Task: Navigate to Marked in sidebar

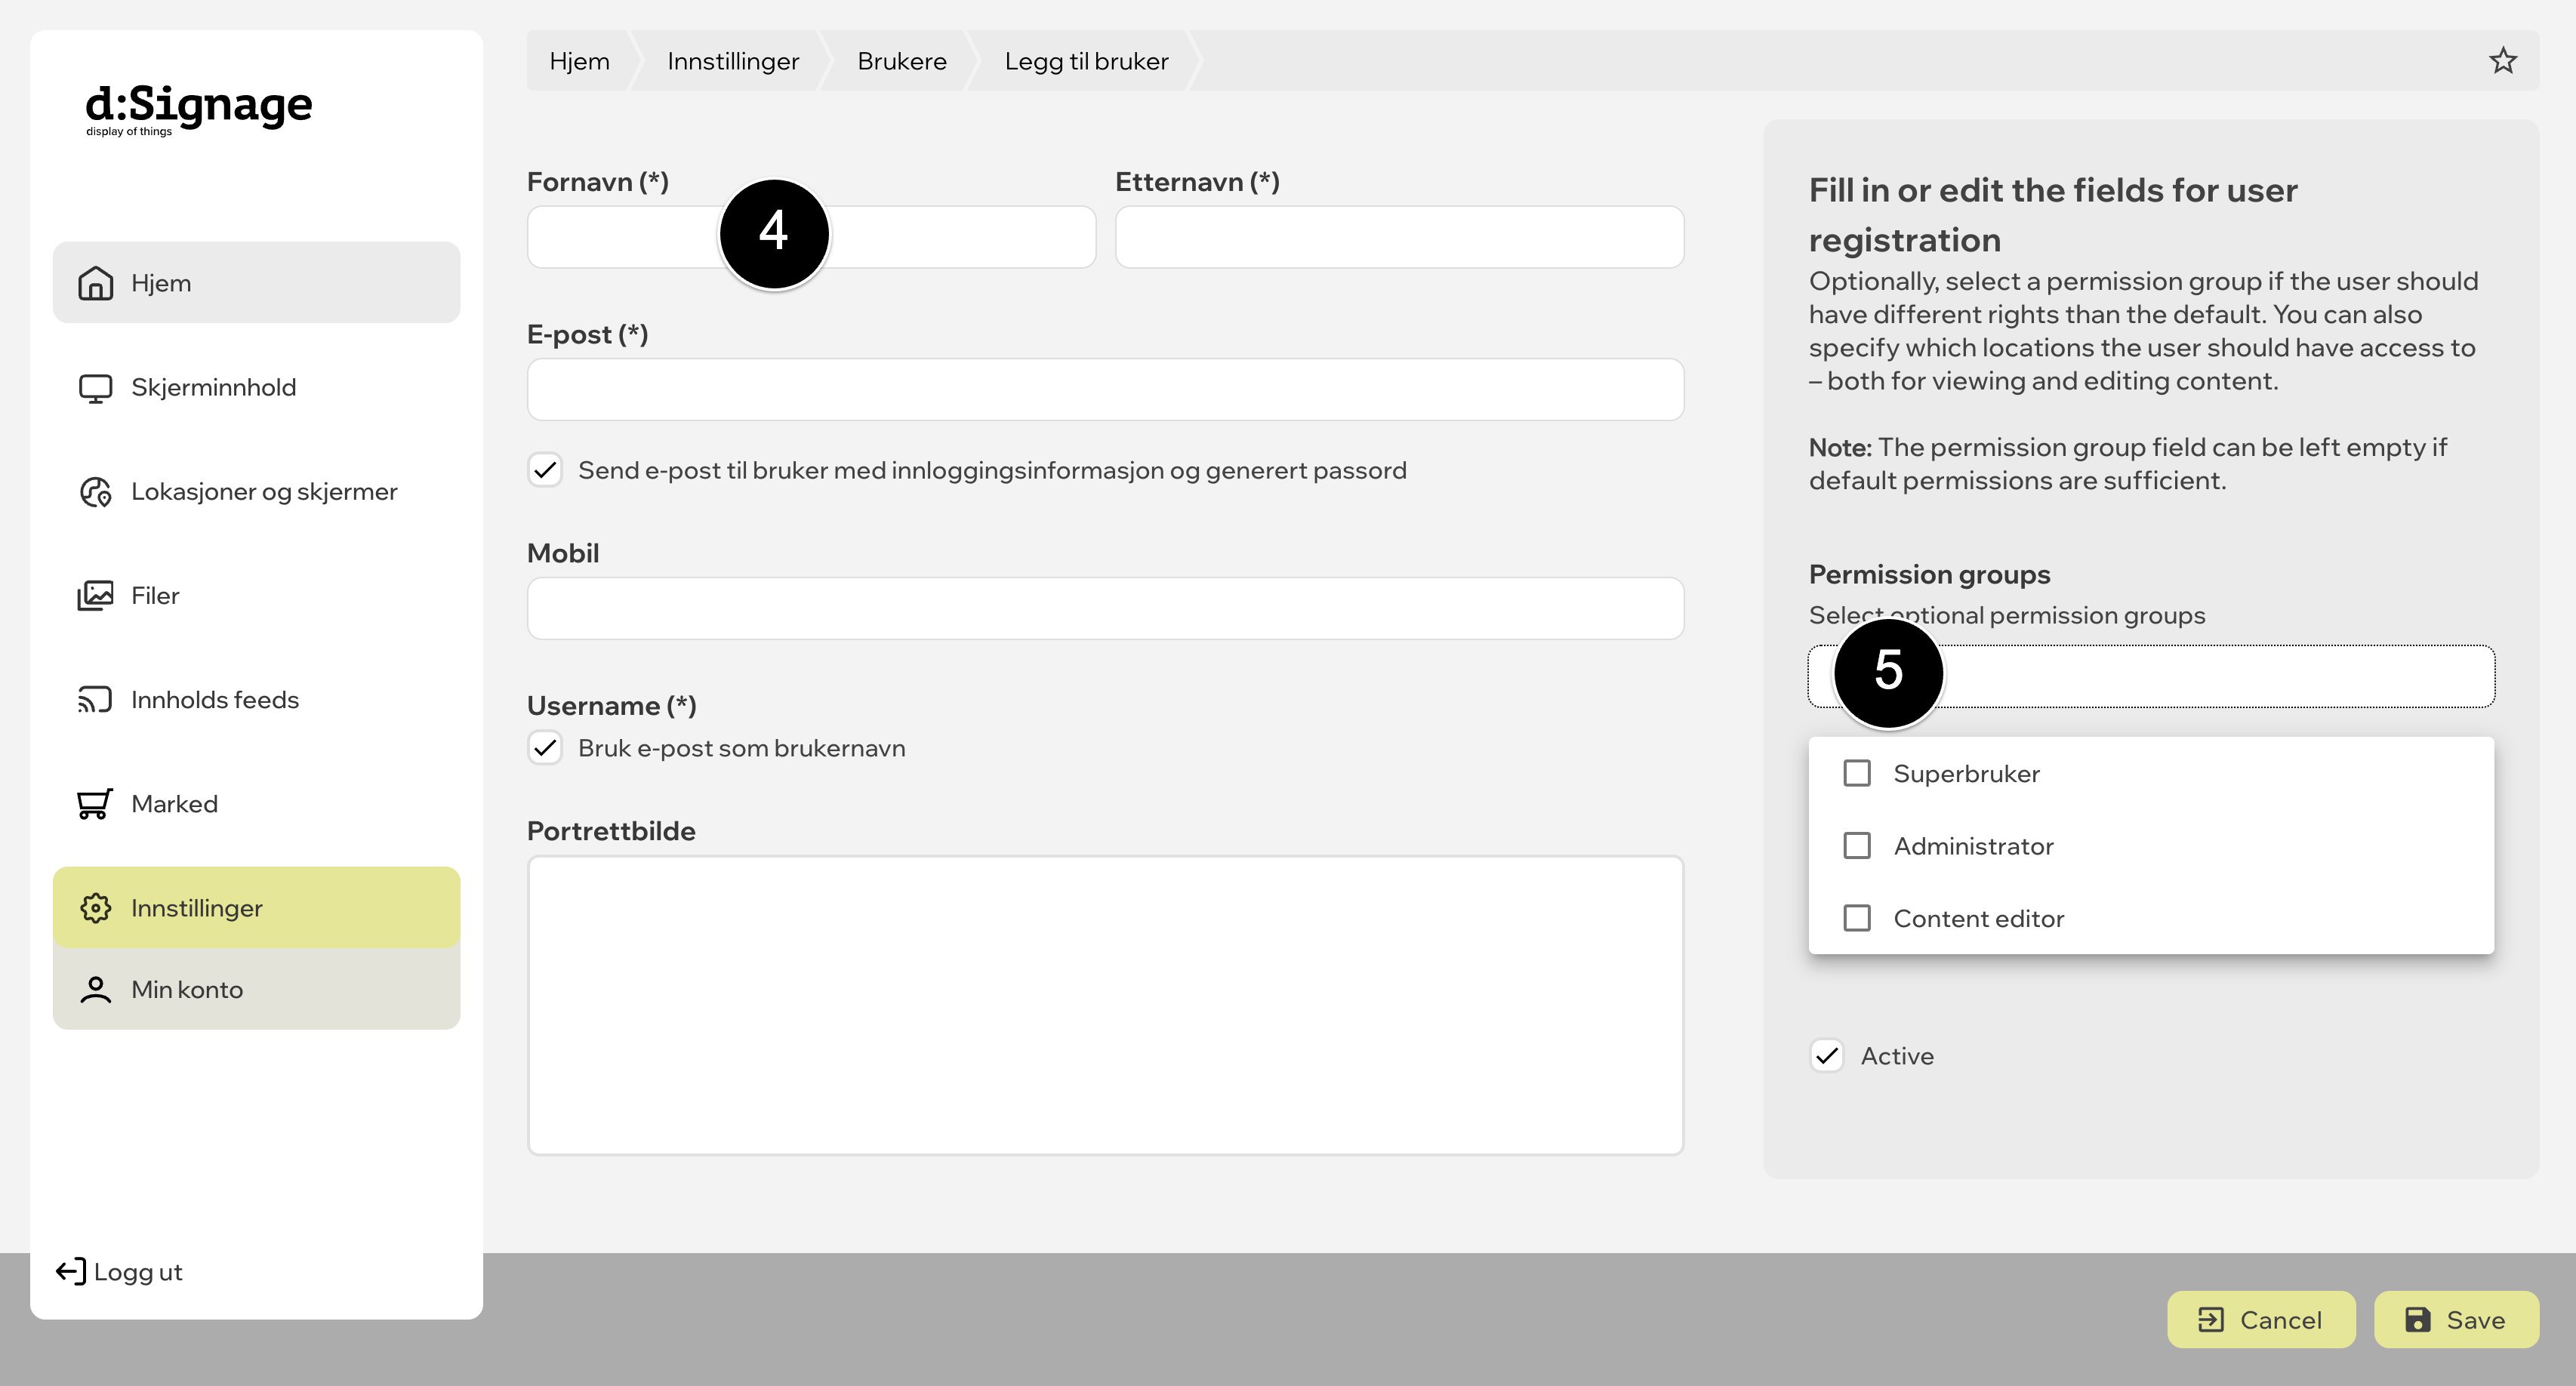Action: pyautogui.click(x=256, y=804)
